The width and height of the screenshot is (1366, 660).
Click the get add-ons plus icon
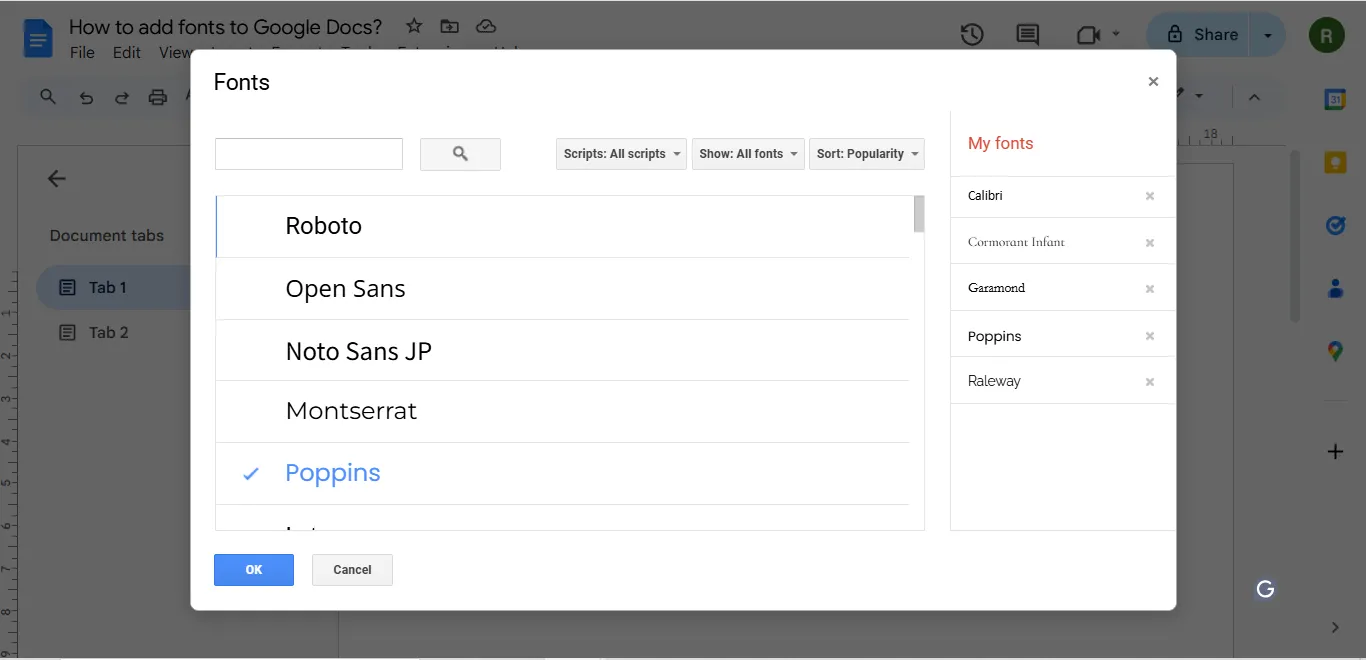click(x=1335, y=452)
